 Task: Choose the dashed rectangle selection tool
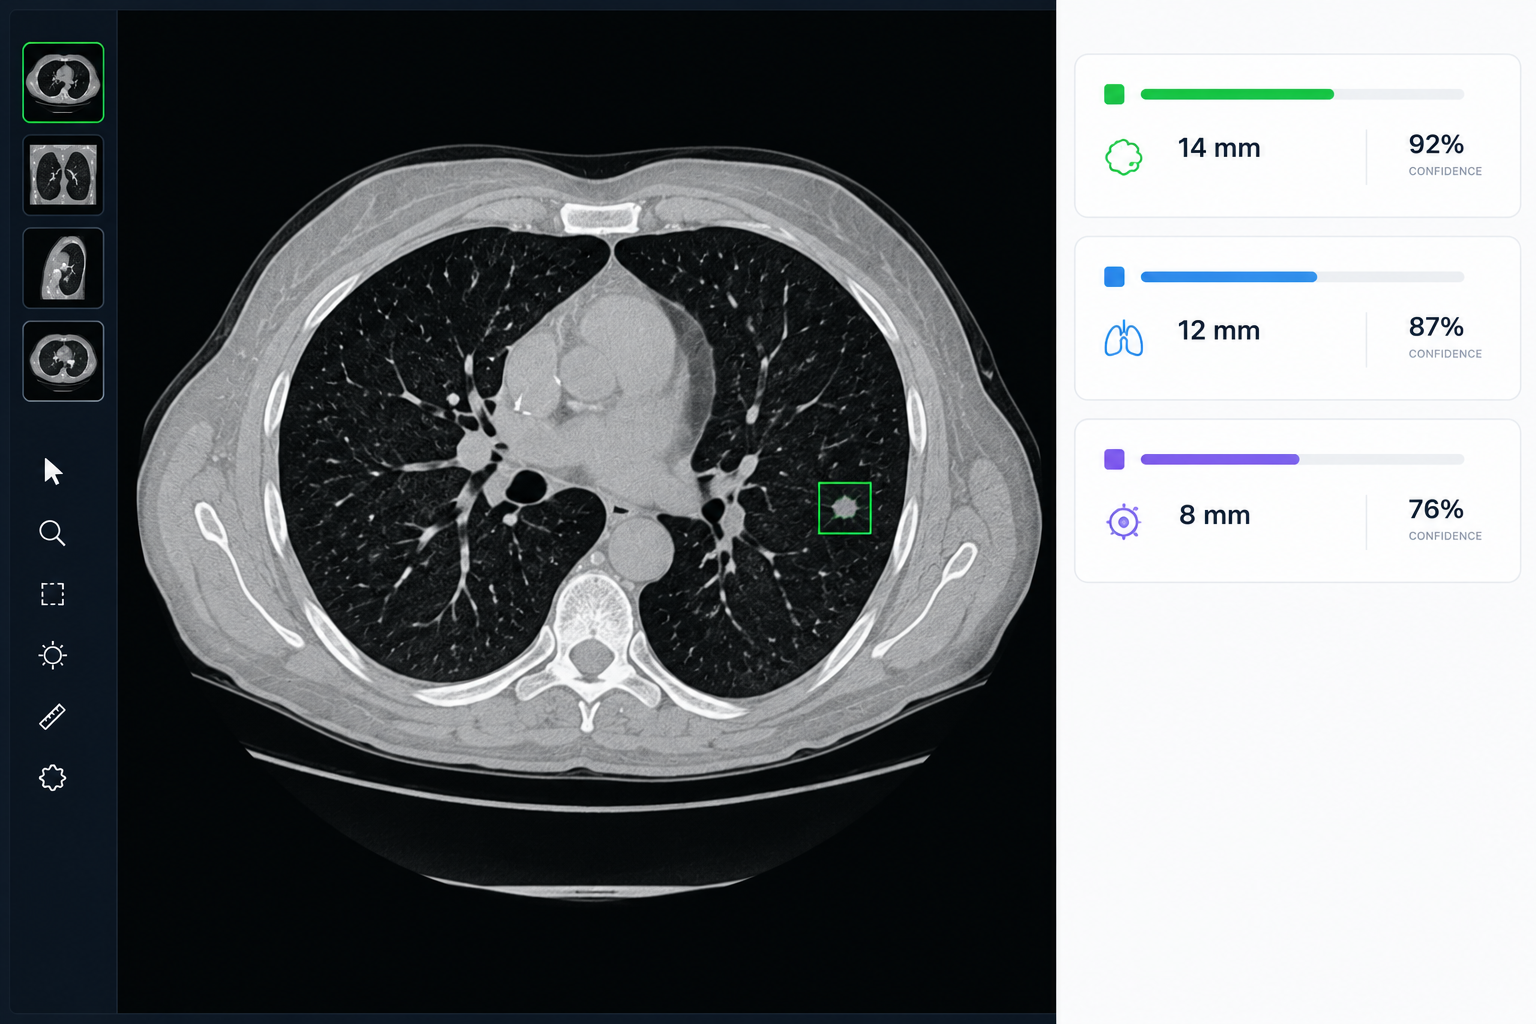pyautogui.click(x=52, y=594)
